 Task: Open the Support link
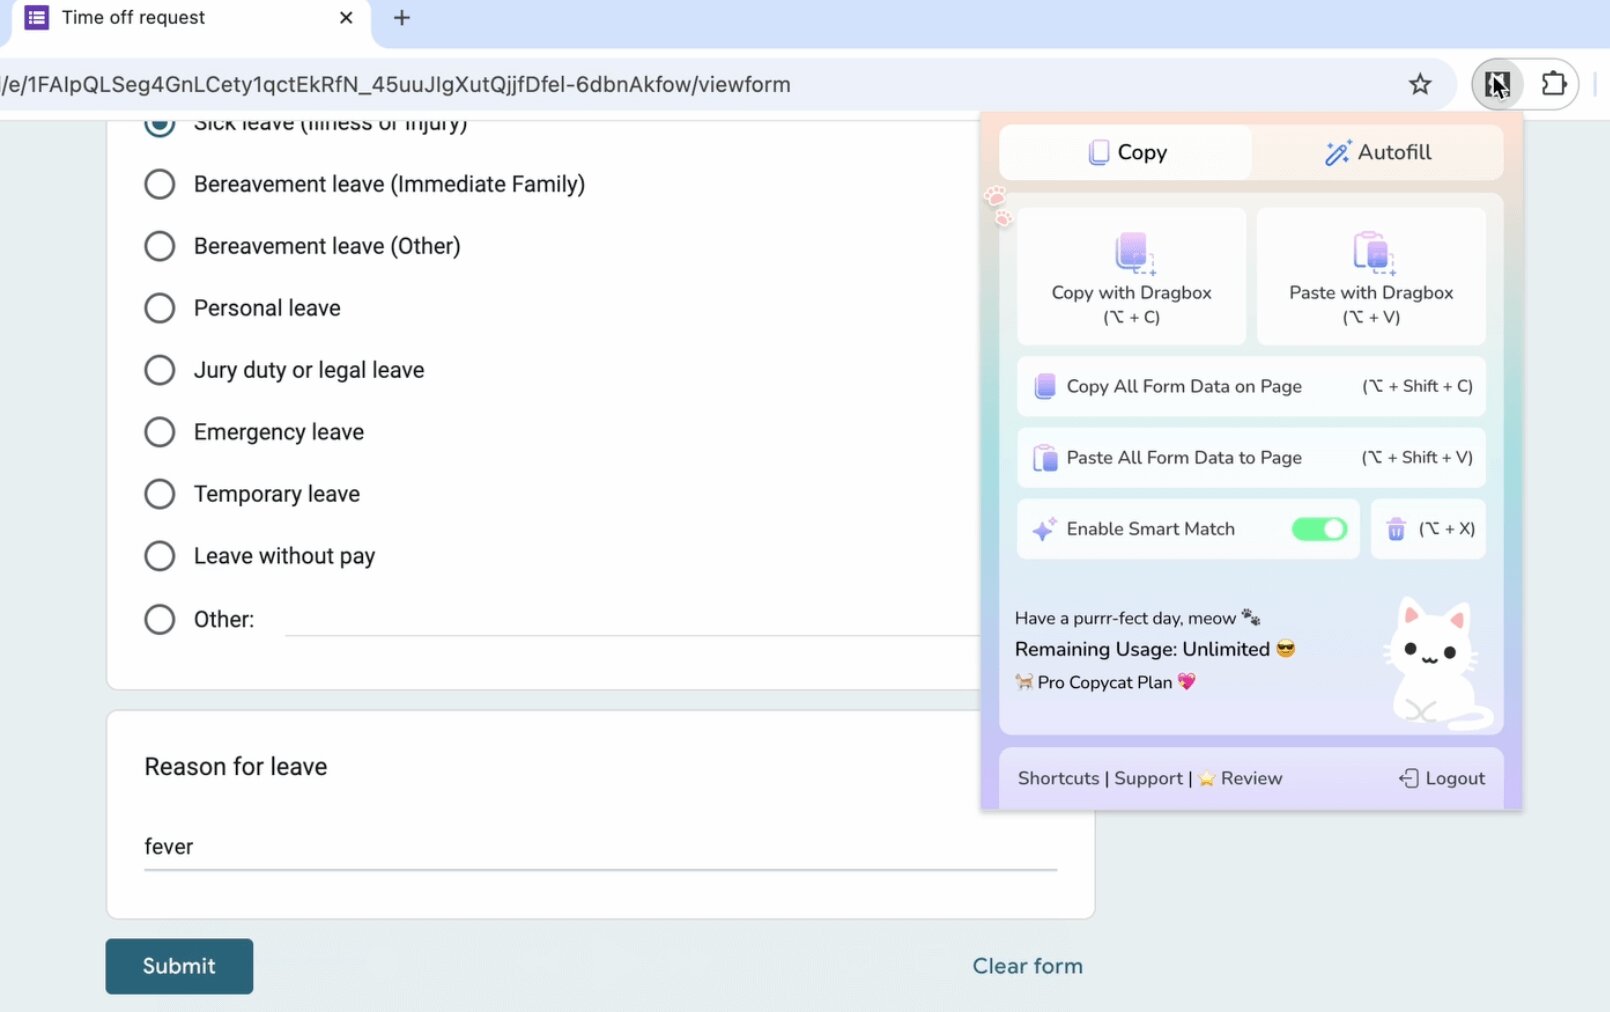tap(1147, 778)
